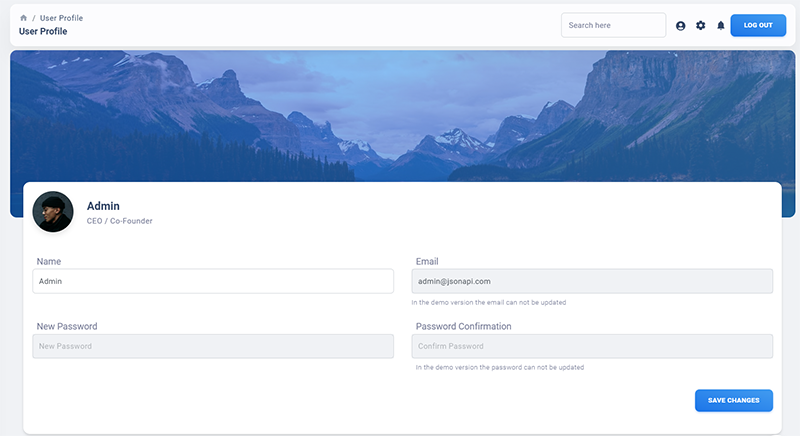Click the LOG OUT button
The height and width of the screenshot is (436, 800).
pos(758,25)
